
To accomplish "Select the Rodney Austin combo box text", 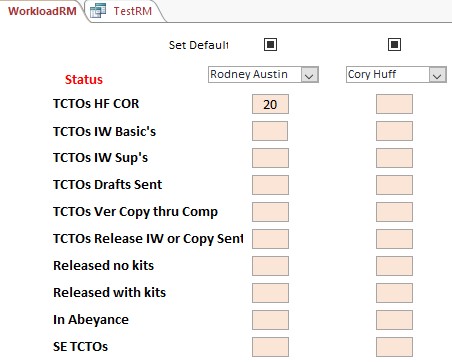I will pos(255,75).
